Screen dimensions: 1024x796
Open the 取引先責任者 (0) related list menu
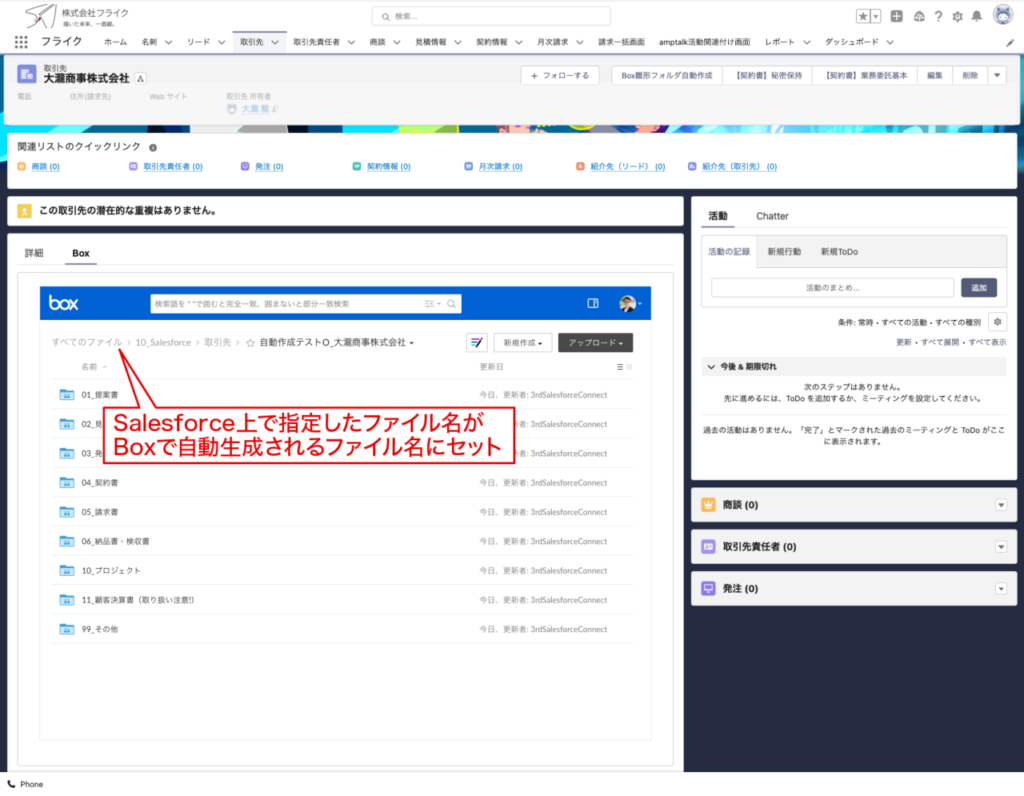coord(1001,547)
